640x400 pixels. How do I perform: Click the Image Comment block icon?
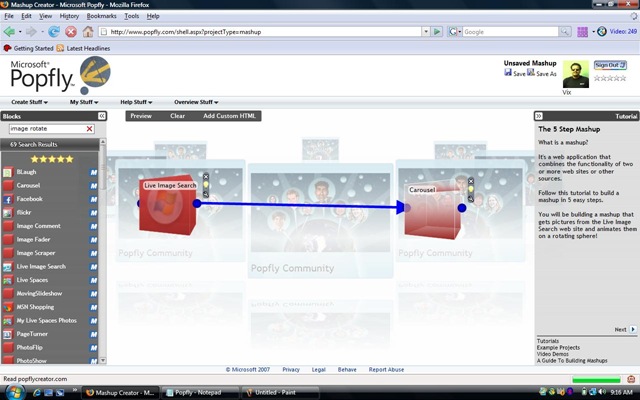point(7,226)
